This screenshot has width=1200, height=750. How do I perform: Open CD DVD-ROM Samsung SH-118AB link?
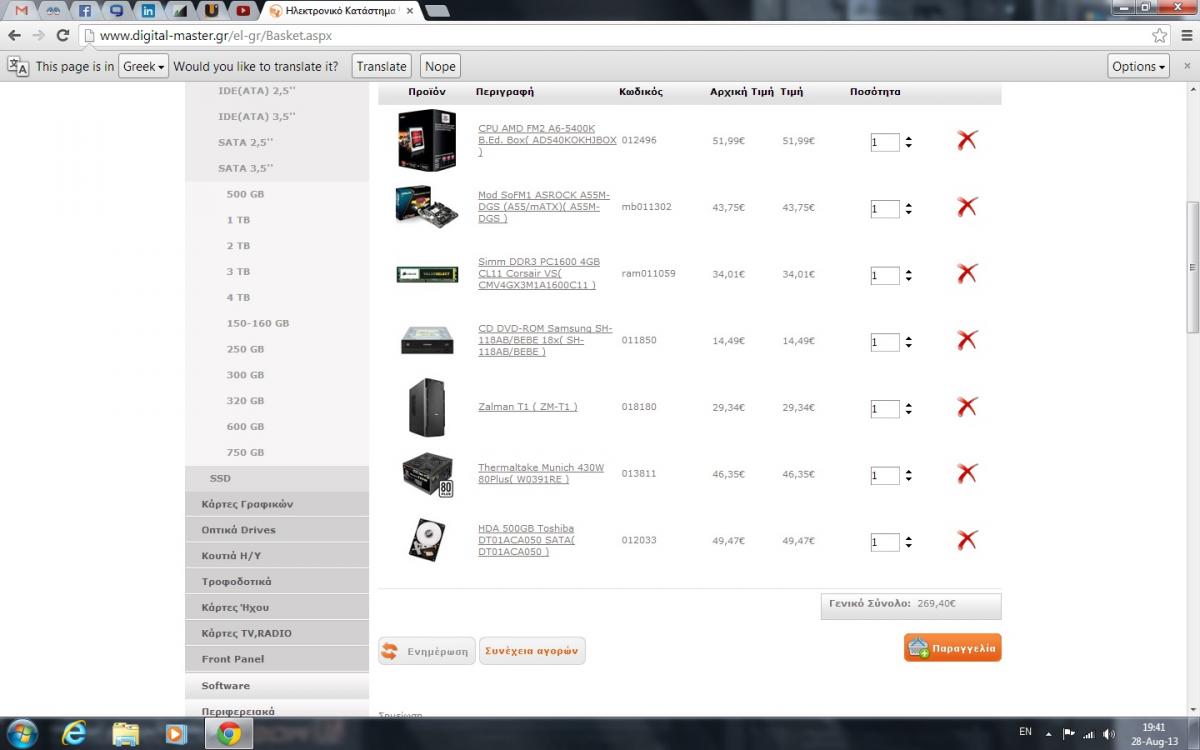tap(545, 340)
